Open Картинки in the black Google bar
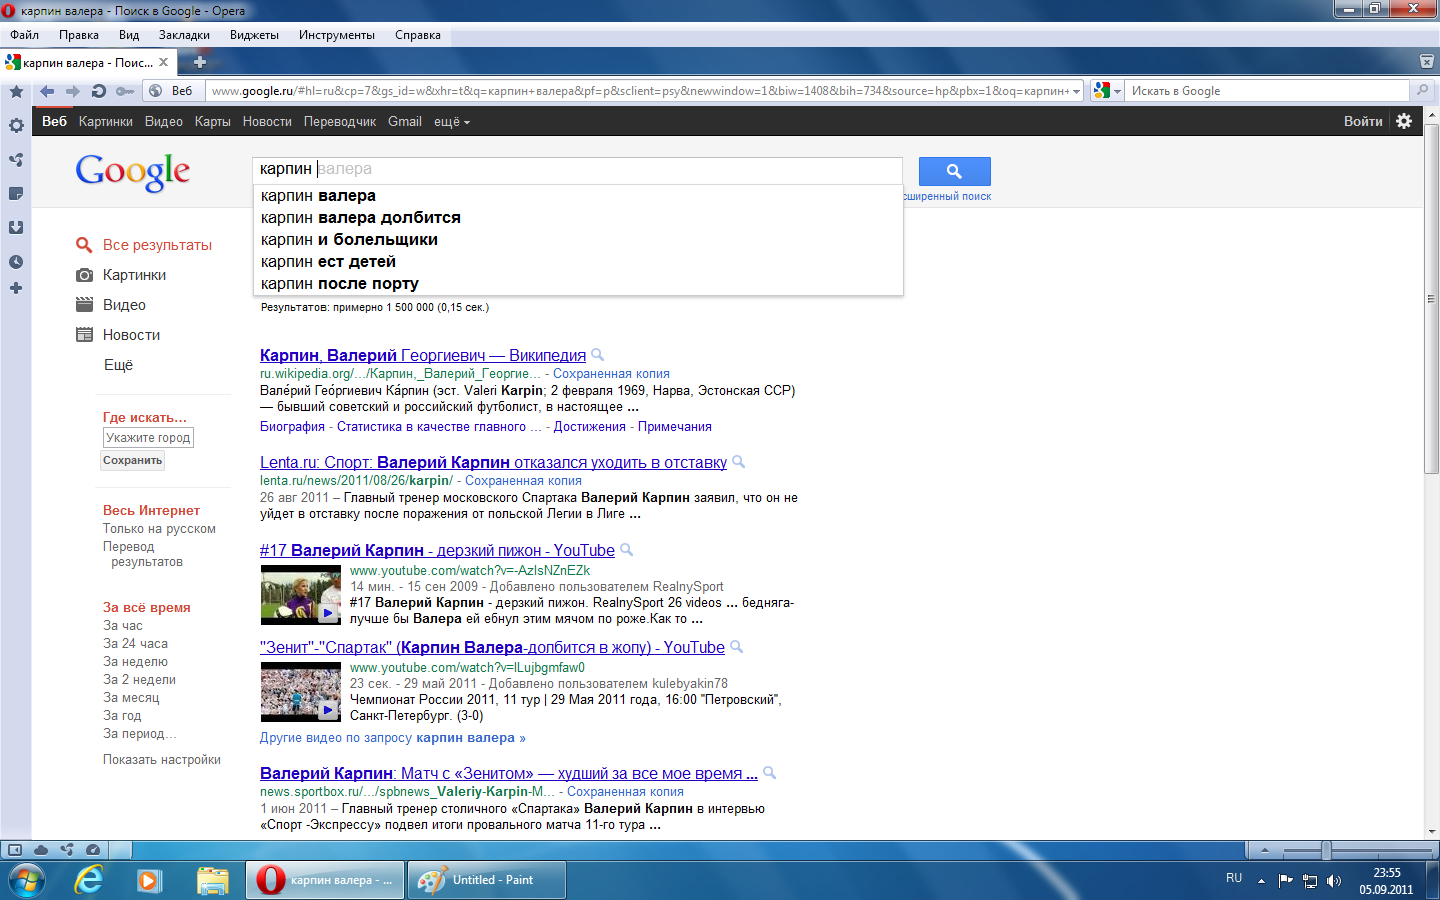The width and height of the screenshot is (1440, 900). pos(106,122)
